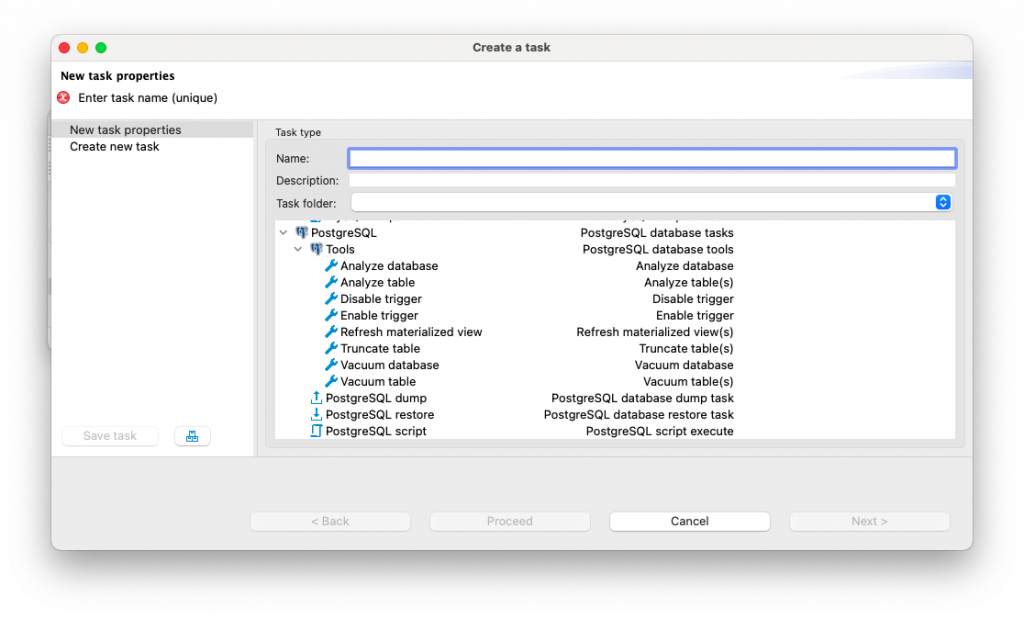The width and height of the screenshot is (1024, 618).
Task: Click 'Analyze table(s)' description text
Action: tap(688, 282)
